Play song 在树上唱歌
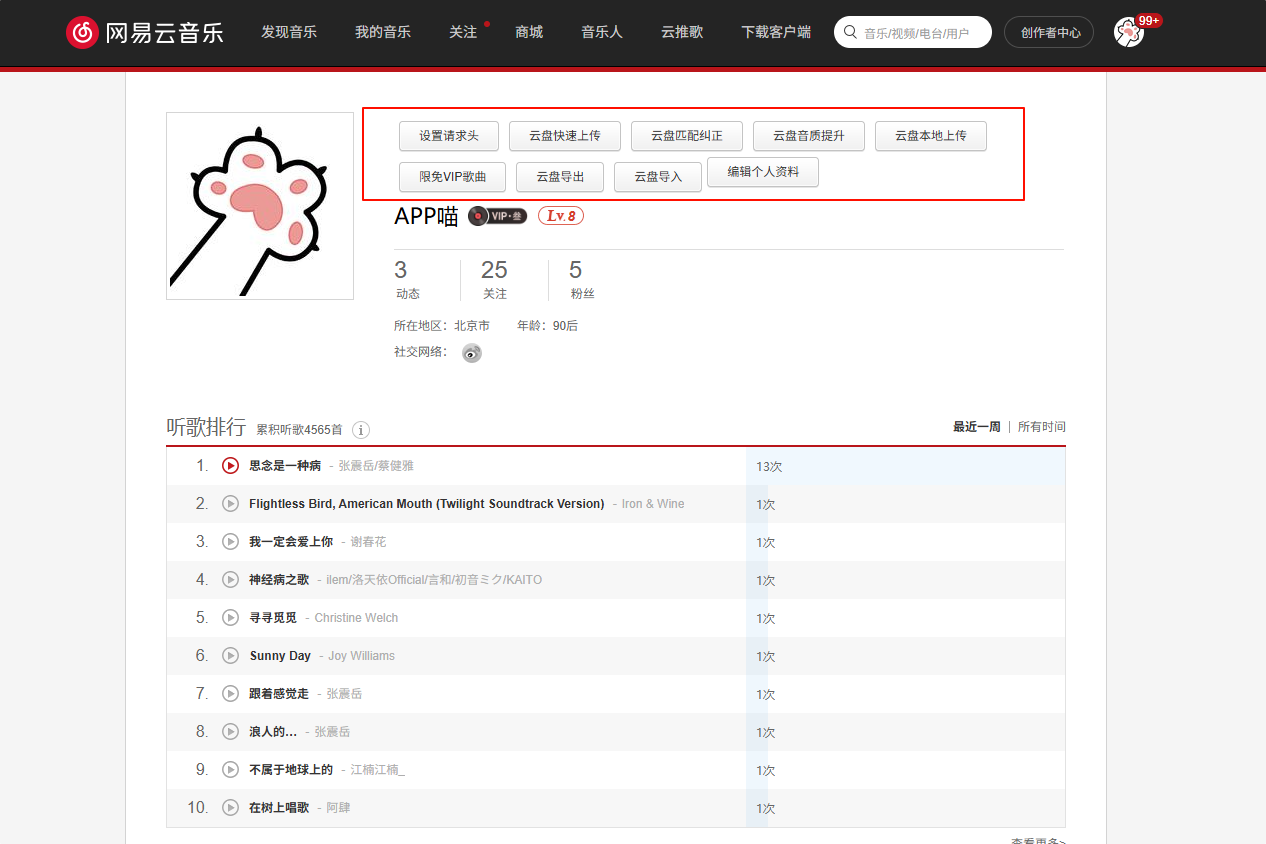Image resolution: width=1266 pixels, height=844 pixels. click(230, 807)
